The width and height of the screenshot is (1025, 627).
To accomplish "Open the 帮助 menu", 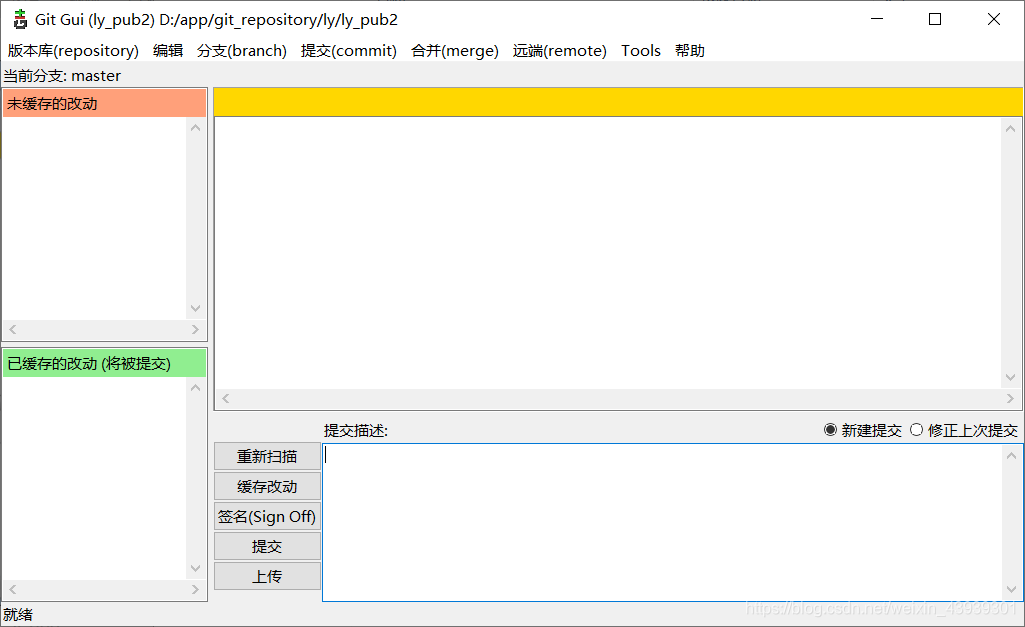I will 690,50.
